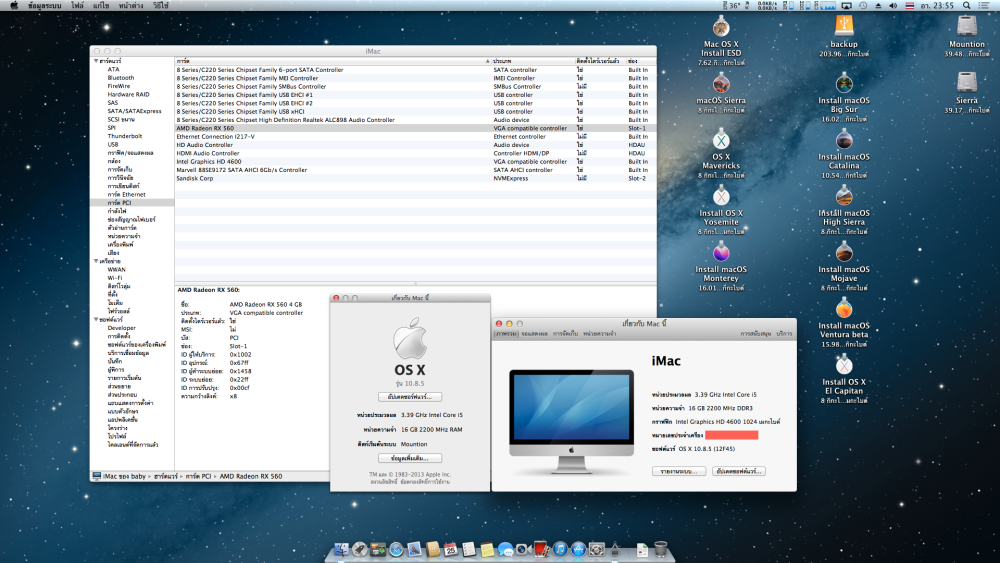Viewport: 1000px width, 563px height.
Task: Open the Apple menu
Action: click(13, 5)
